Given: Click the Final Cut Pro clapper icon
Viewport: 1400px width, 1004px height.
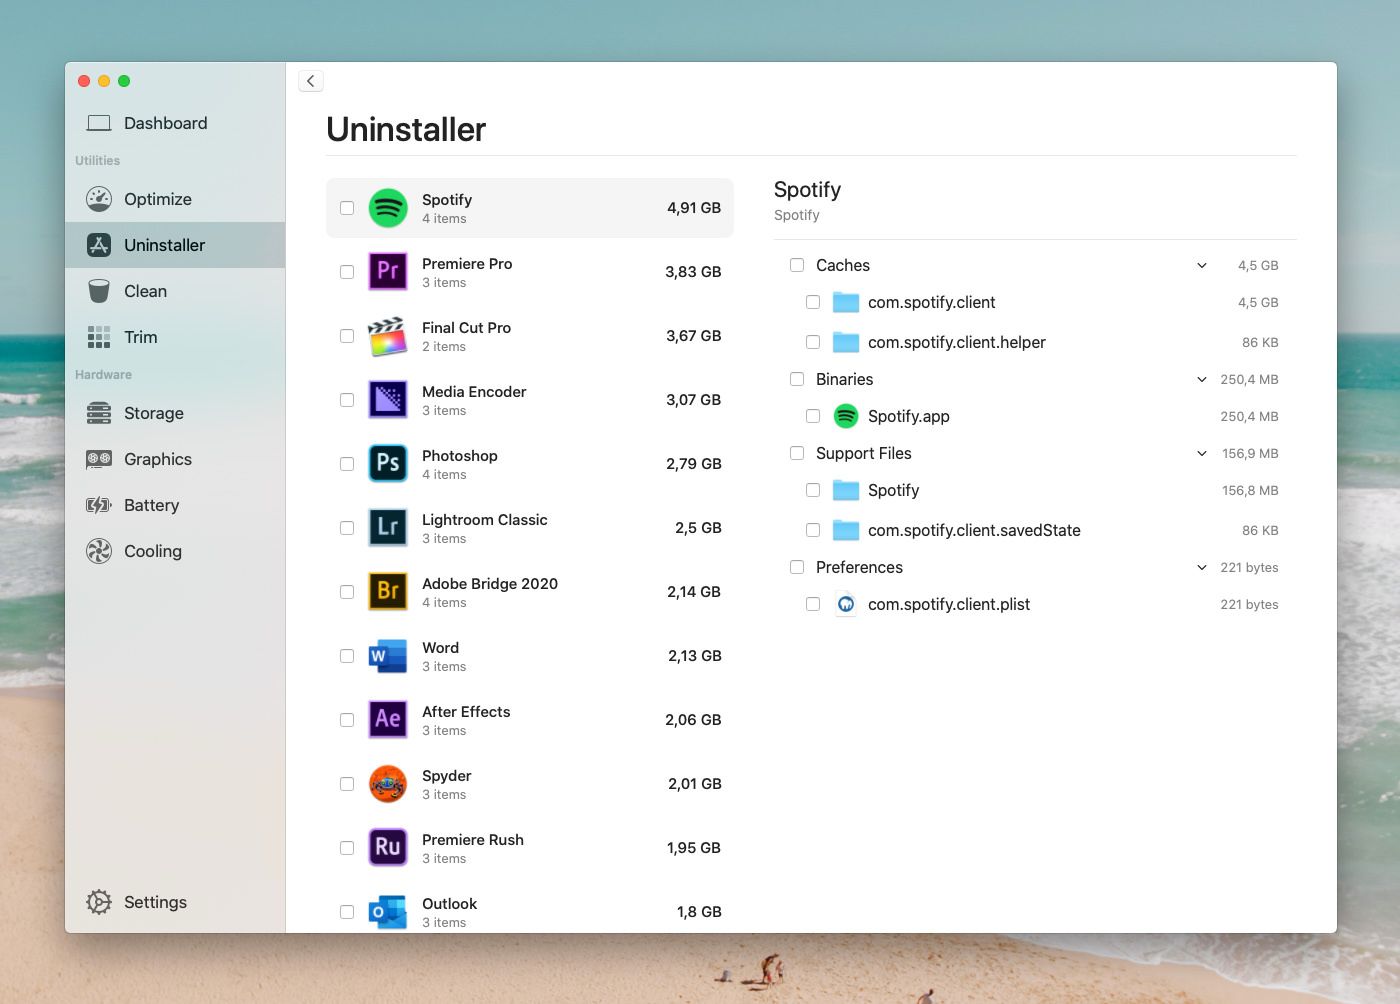Looking at the screenshot, I should 388,336.
